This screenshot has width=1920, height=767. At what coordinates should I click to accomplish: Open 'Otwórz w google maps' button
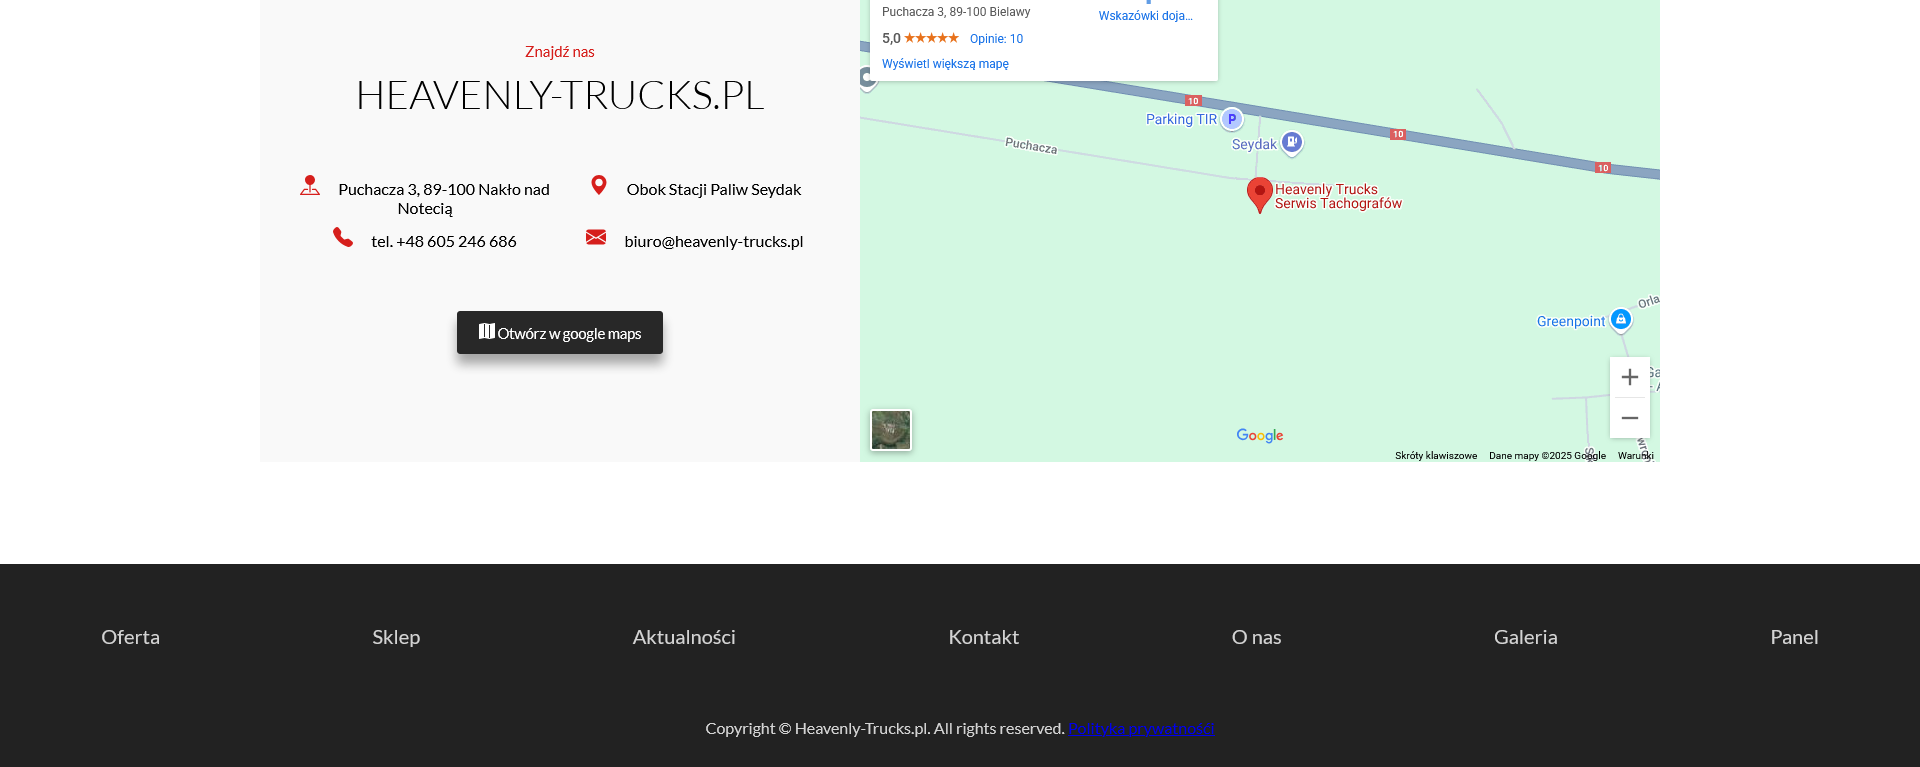pos(560,332)
